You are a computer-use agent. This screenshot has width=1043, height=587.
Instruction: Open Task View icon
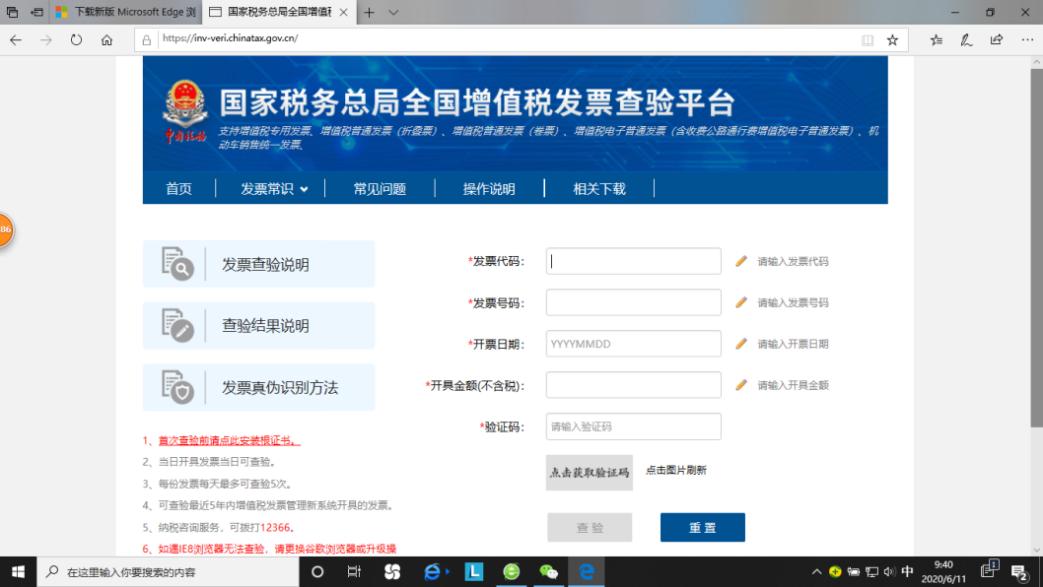tap(354, 572)
